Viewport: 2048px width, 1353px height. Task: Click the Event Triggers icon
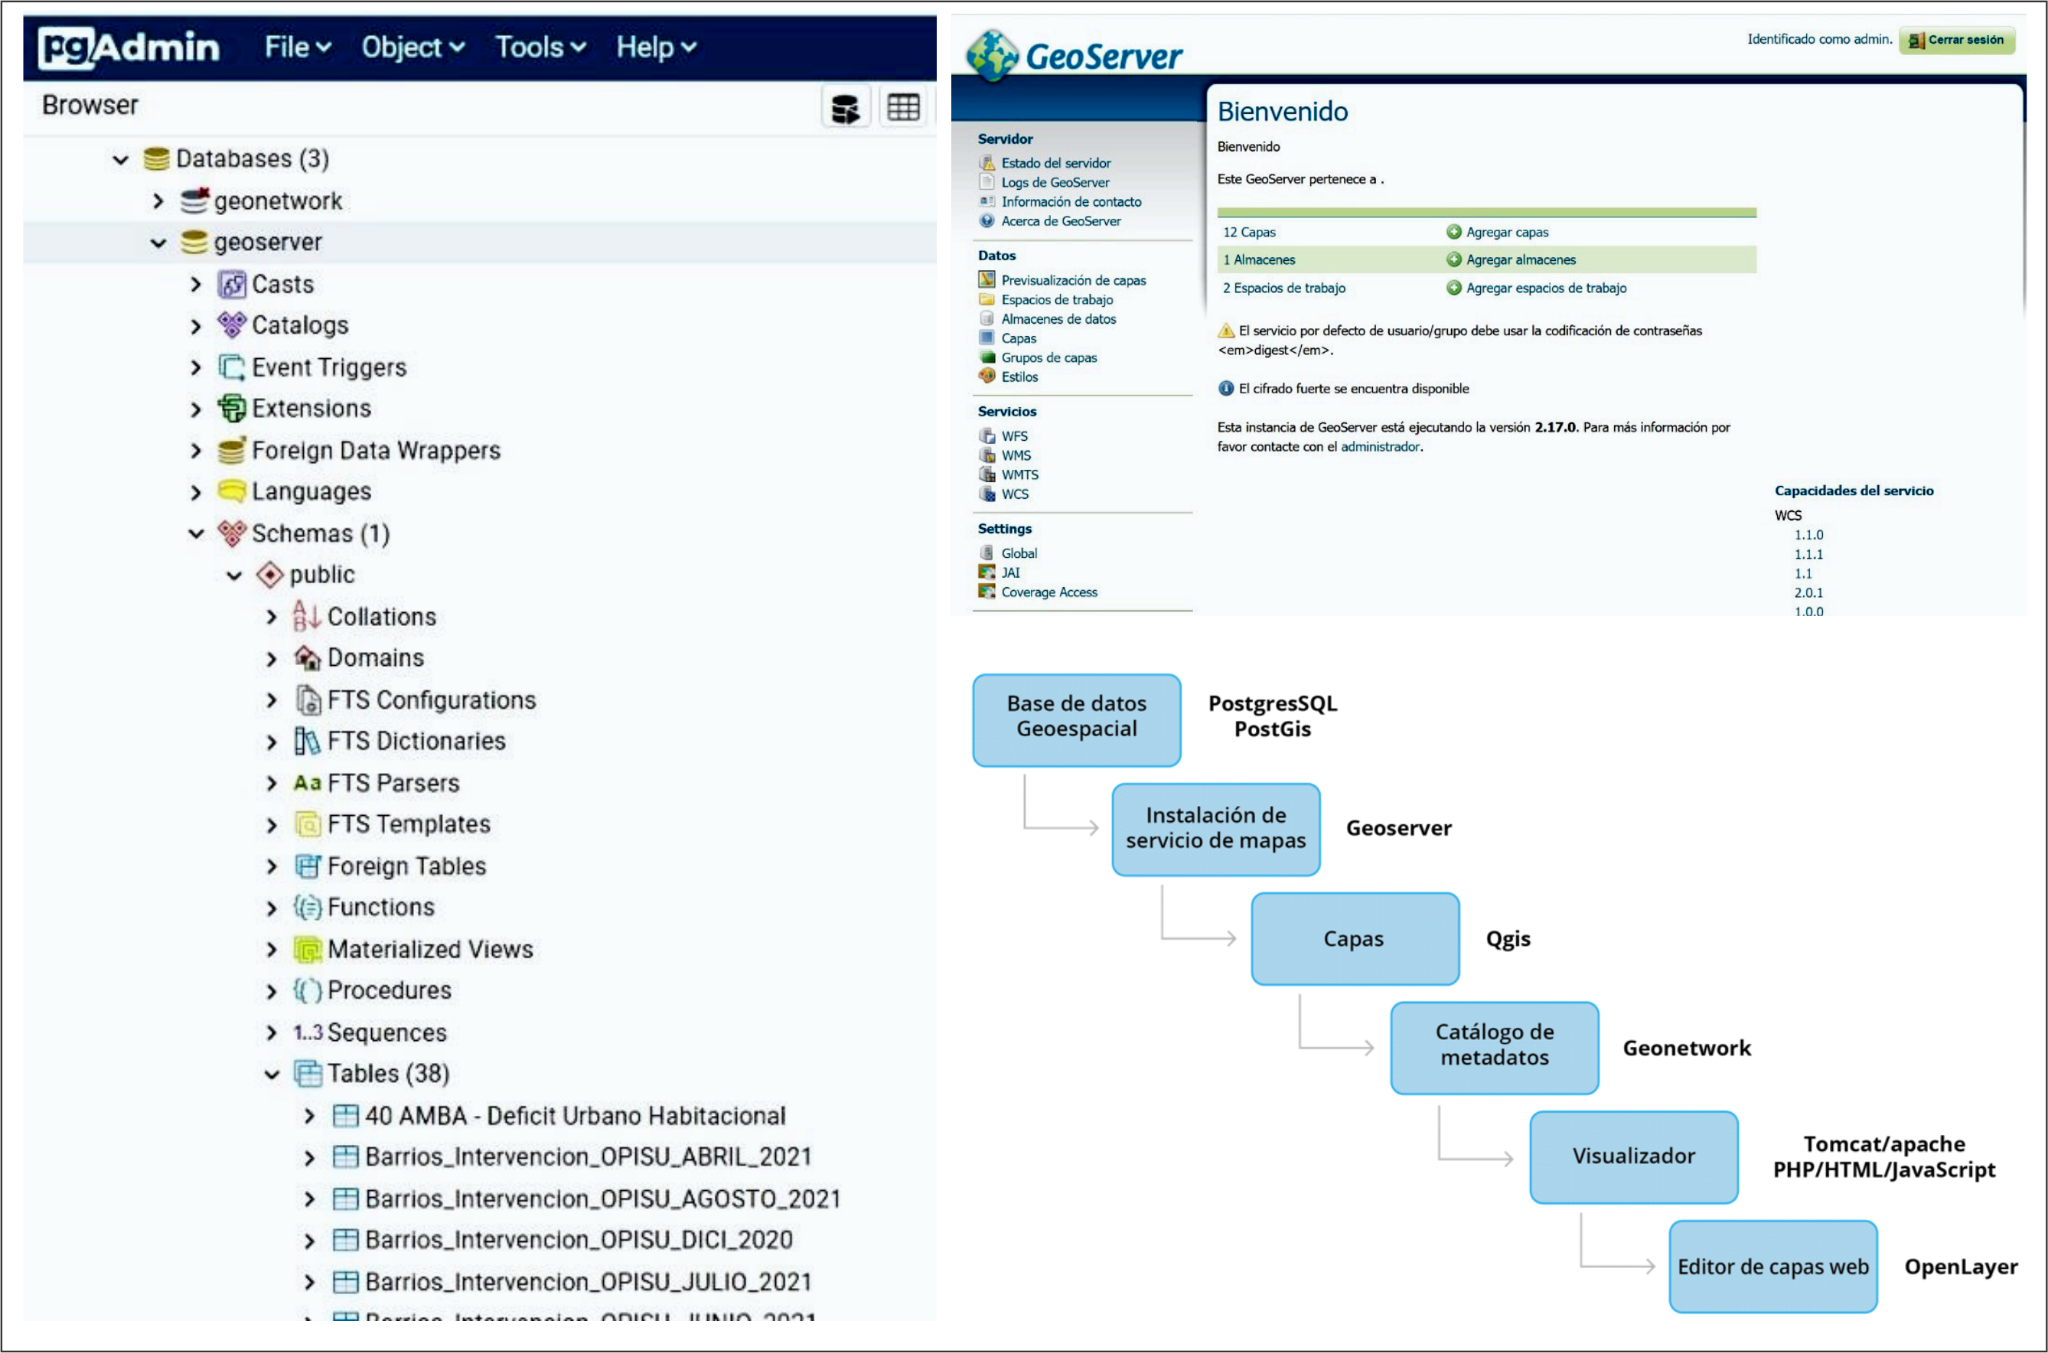pyautogui.click(x=232, y=368)
